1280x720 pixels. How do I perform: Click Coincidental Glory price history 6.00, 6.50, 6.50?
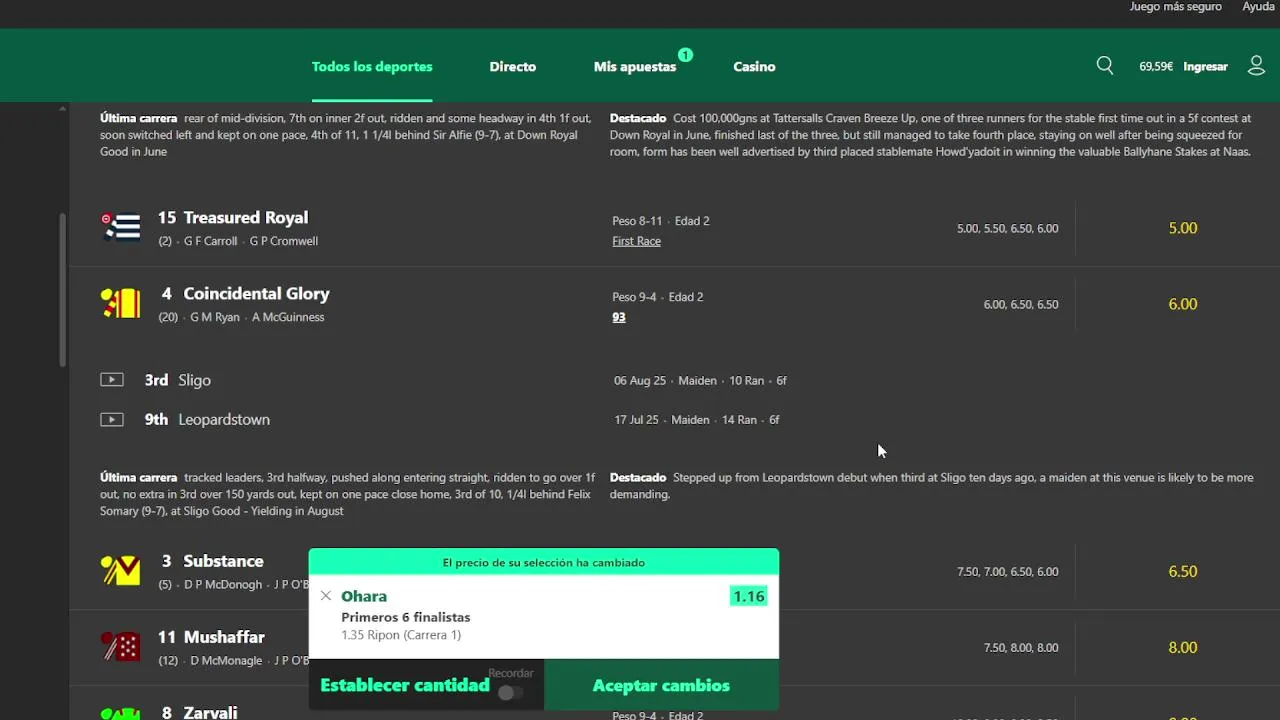[x=1021, y=304]
